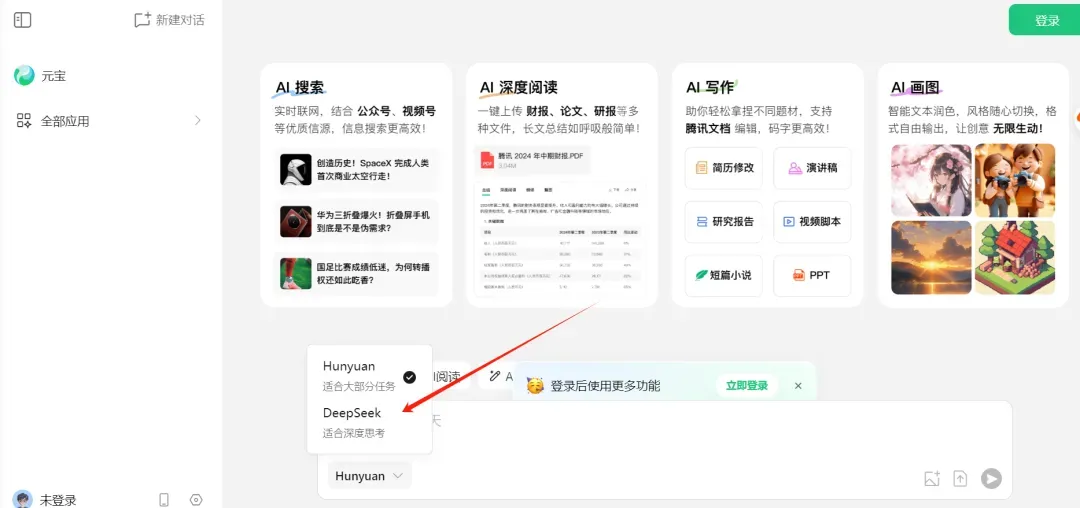Click the SpaceX astronaut thumbnail
The image size is (1080, 508).
point(295,169)
